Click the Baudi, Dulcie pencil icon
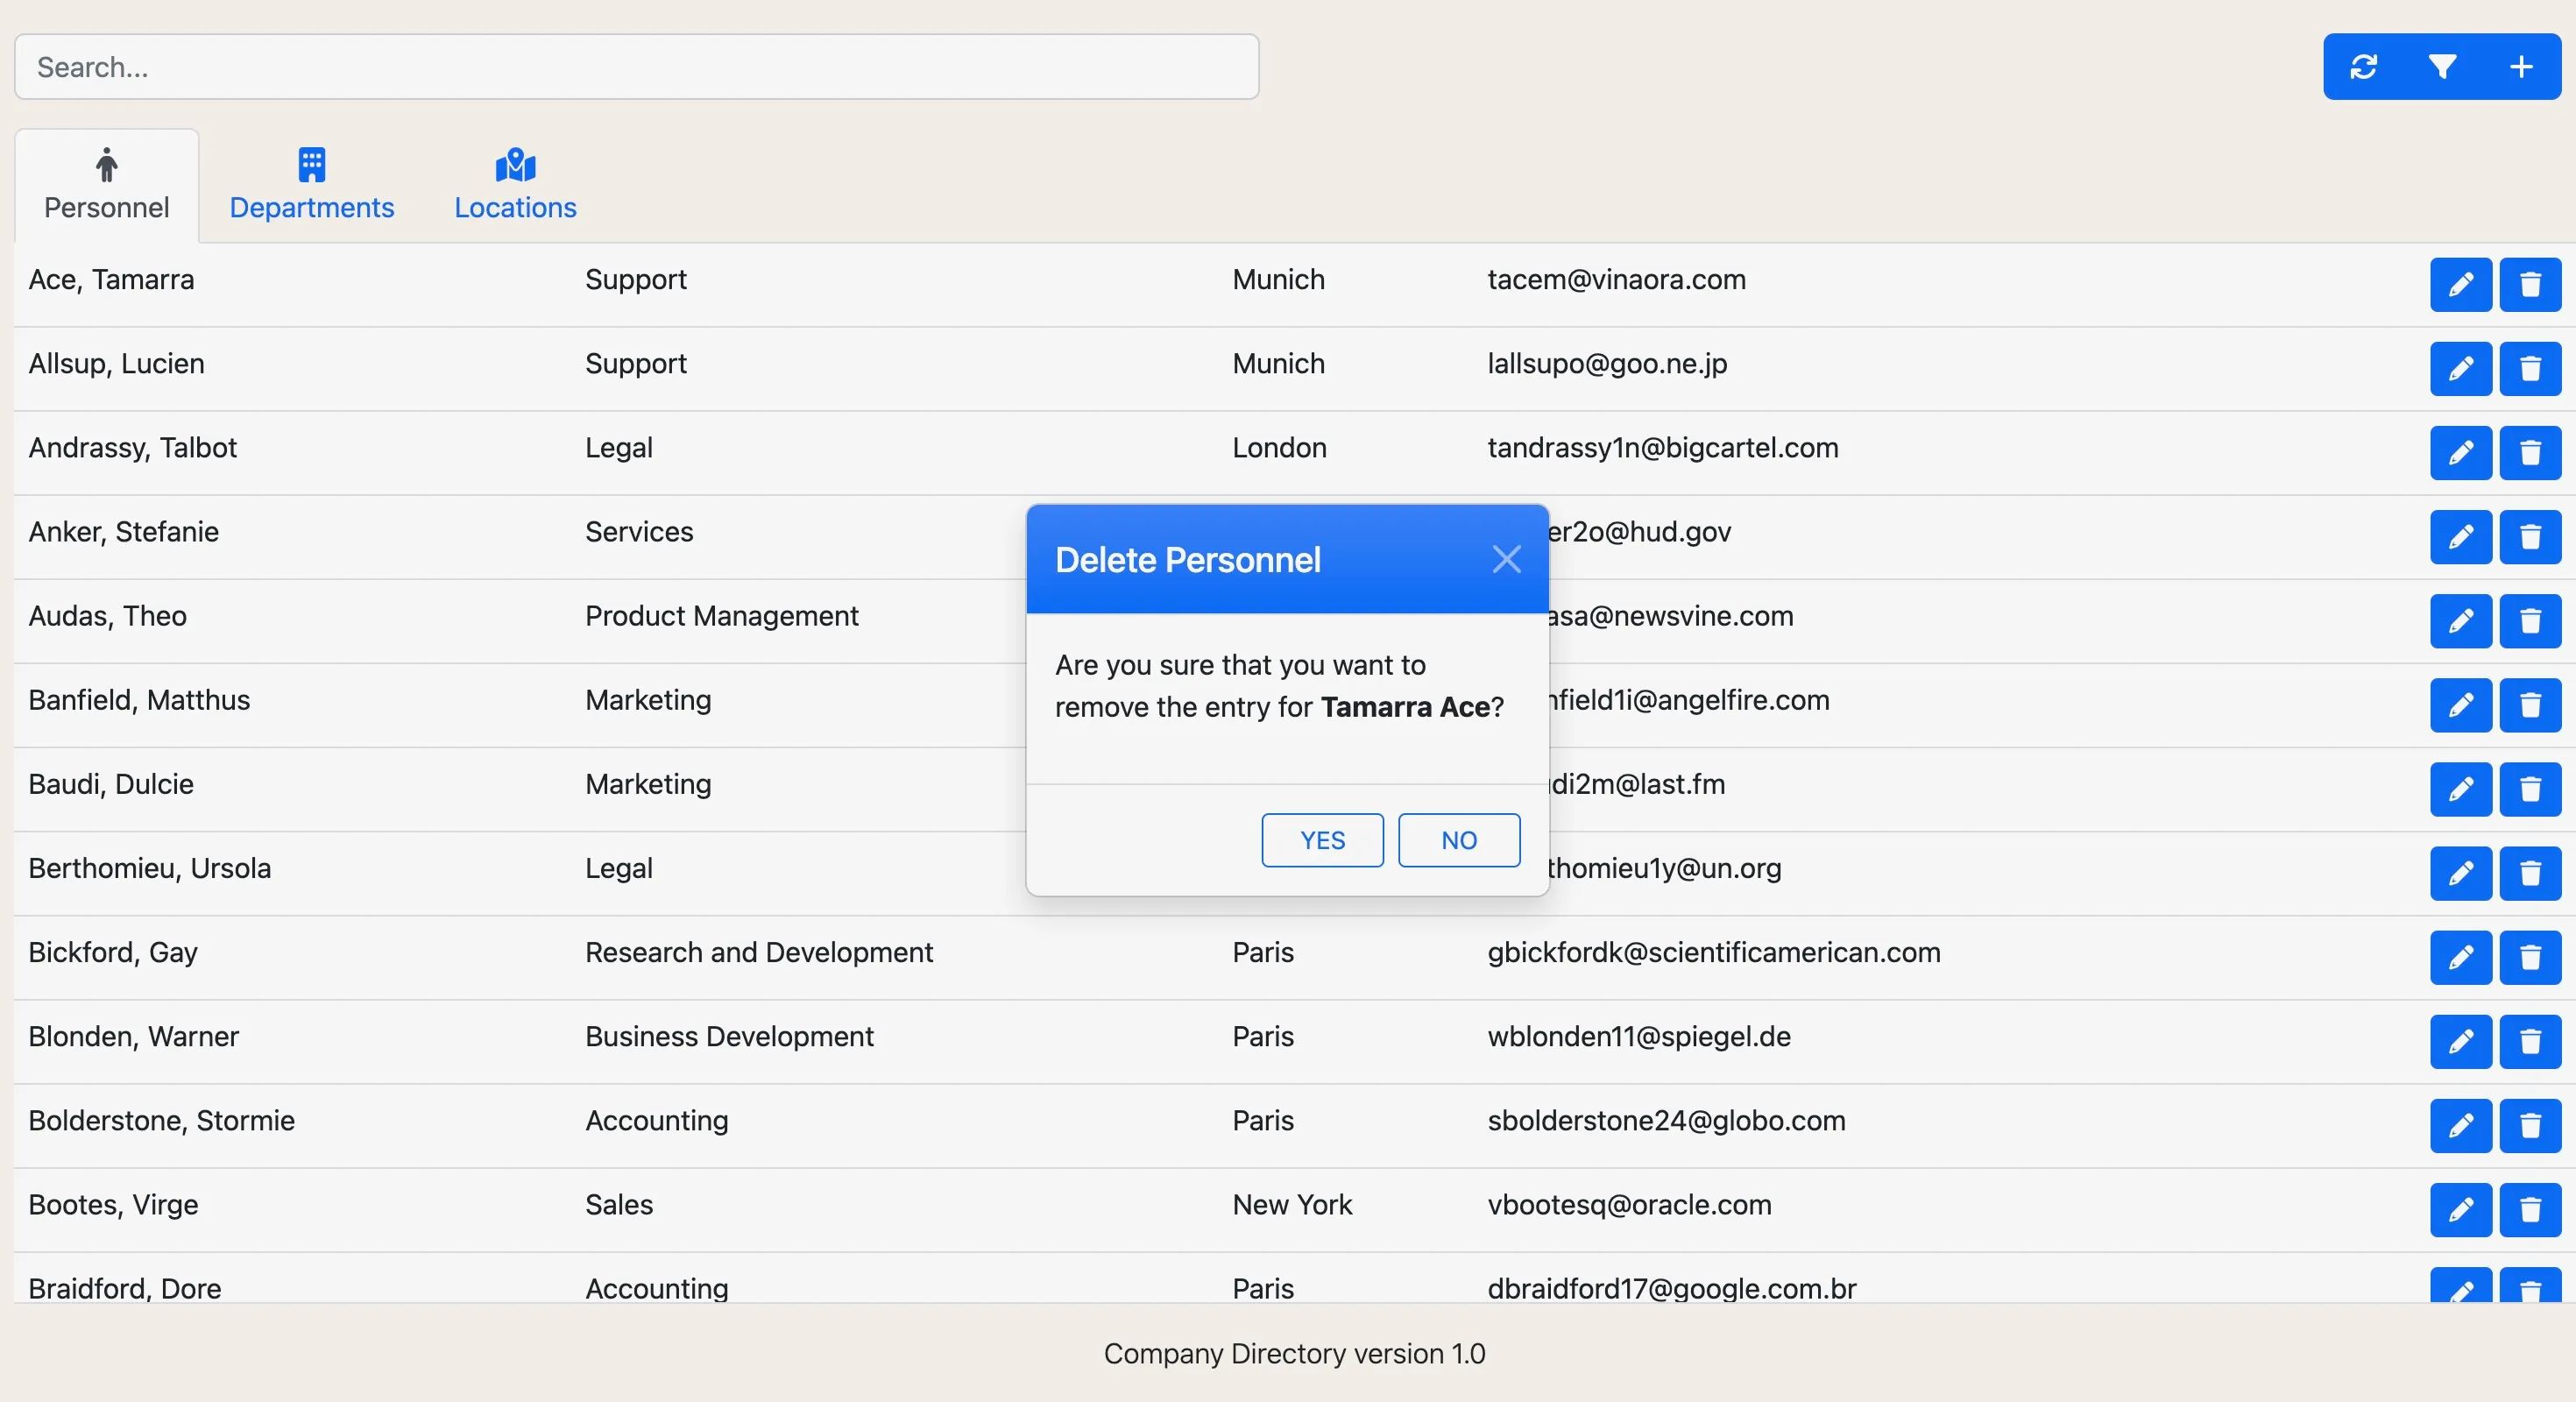 tap(2460, 789)
